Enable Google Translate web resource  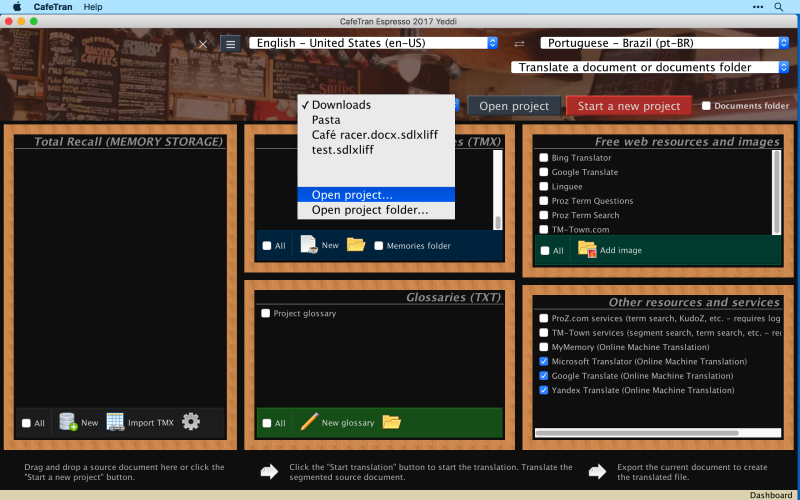tap(544, 172)
